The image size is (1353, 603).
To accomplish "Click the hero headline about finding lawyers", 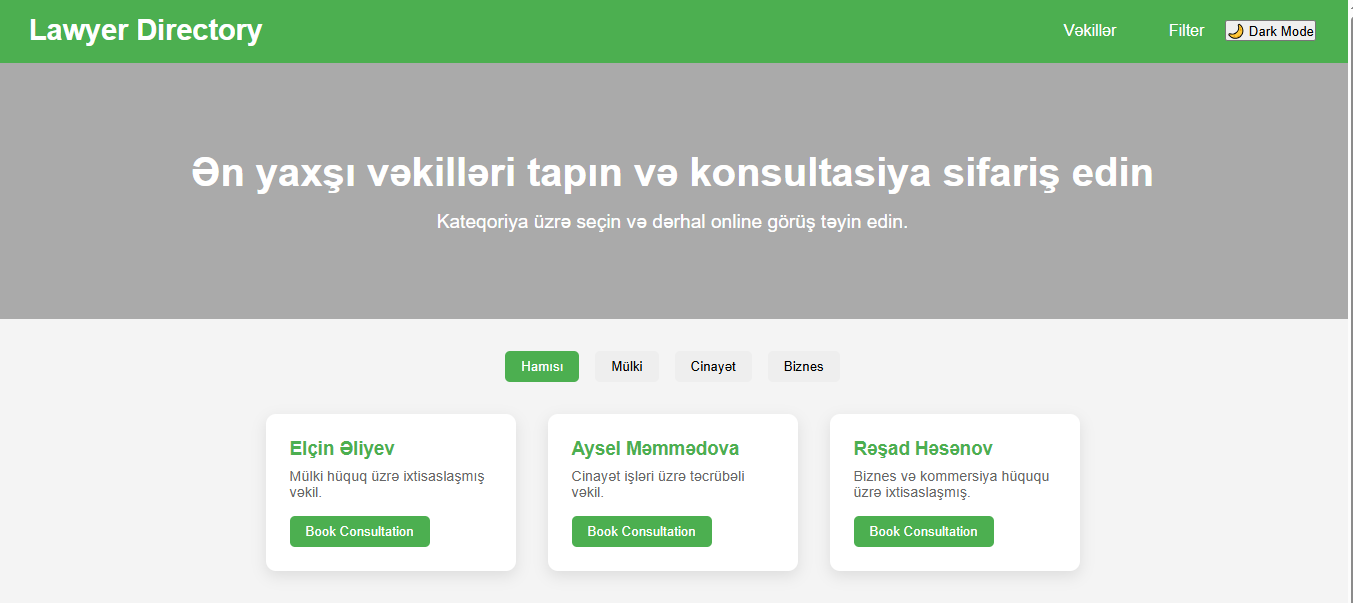I will [672, 173].
